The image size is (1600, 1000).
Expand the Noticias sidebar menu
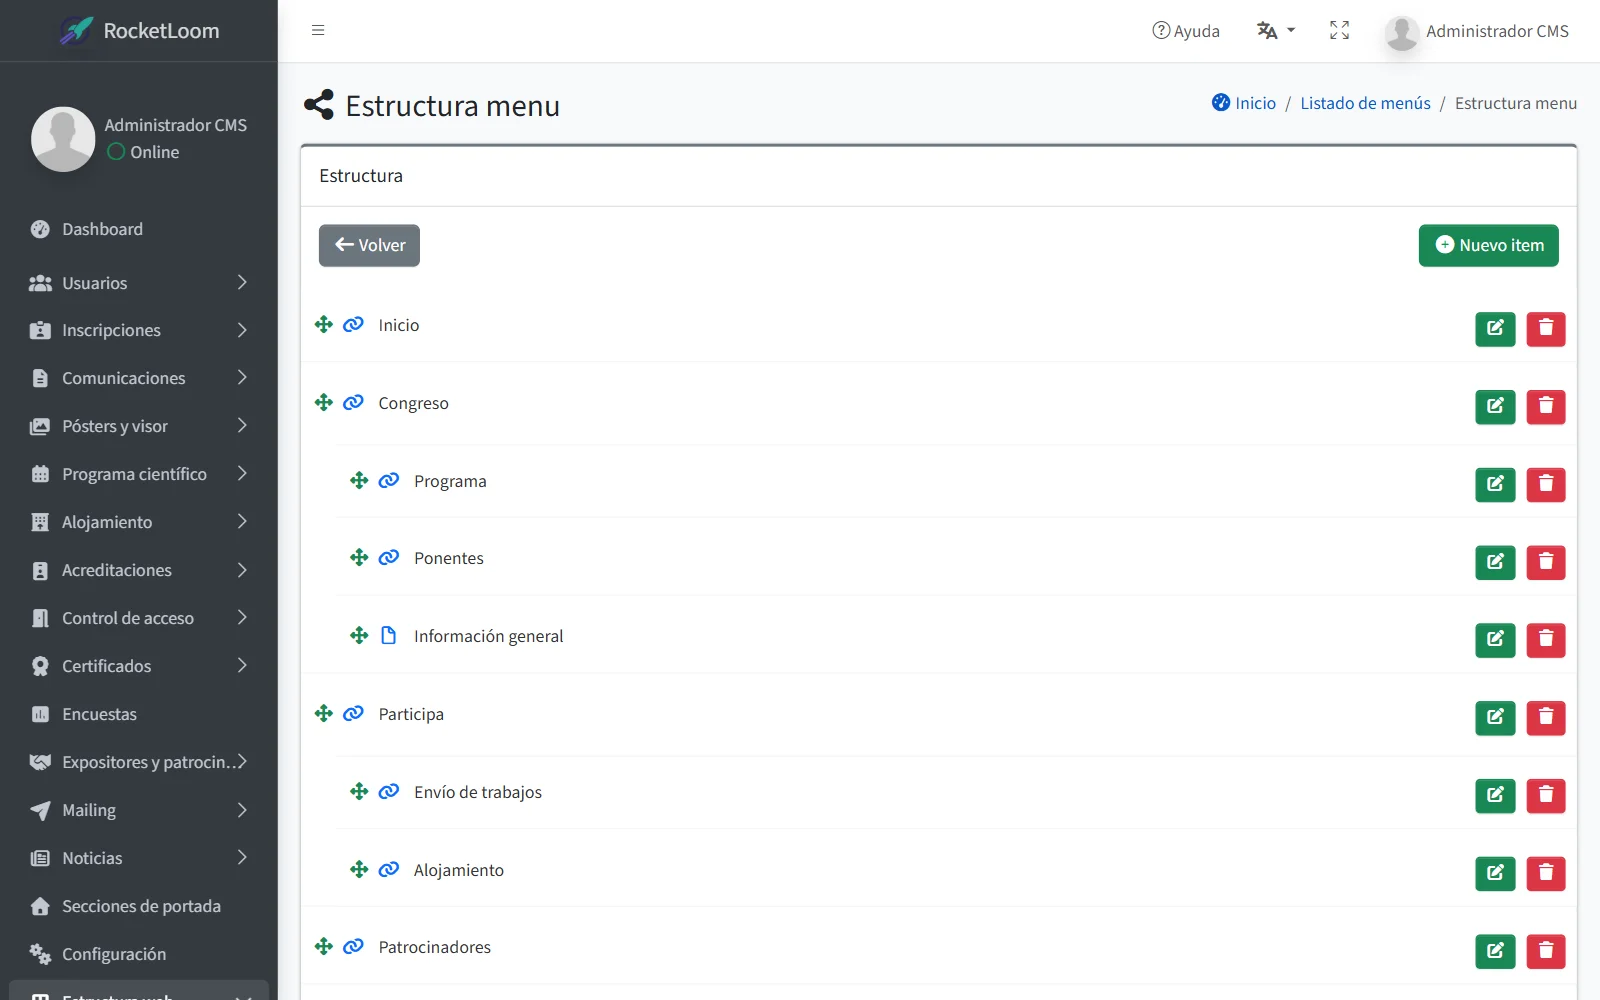pyautogui.click(x=139, y=858)
